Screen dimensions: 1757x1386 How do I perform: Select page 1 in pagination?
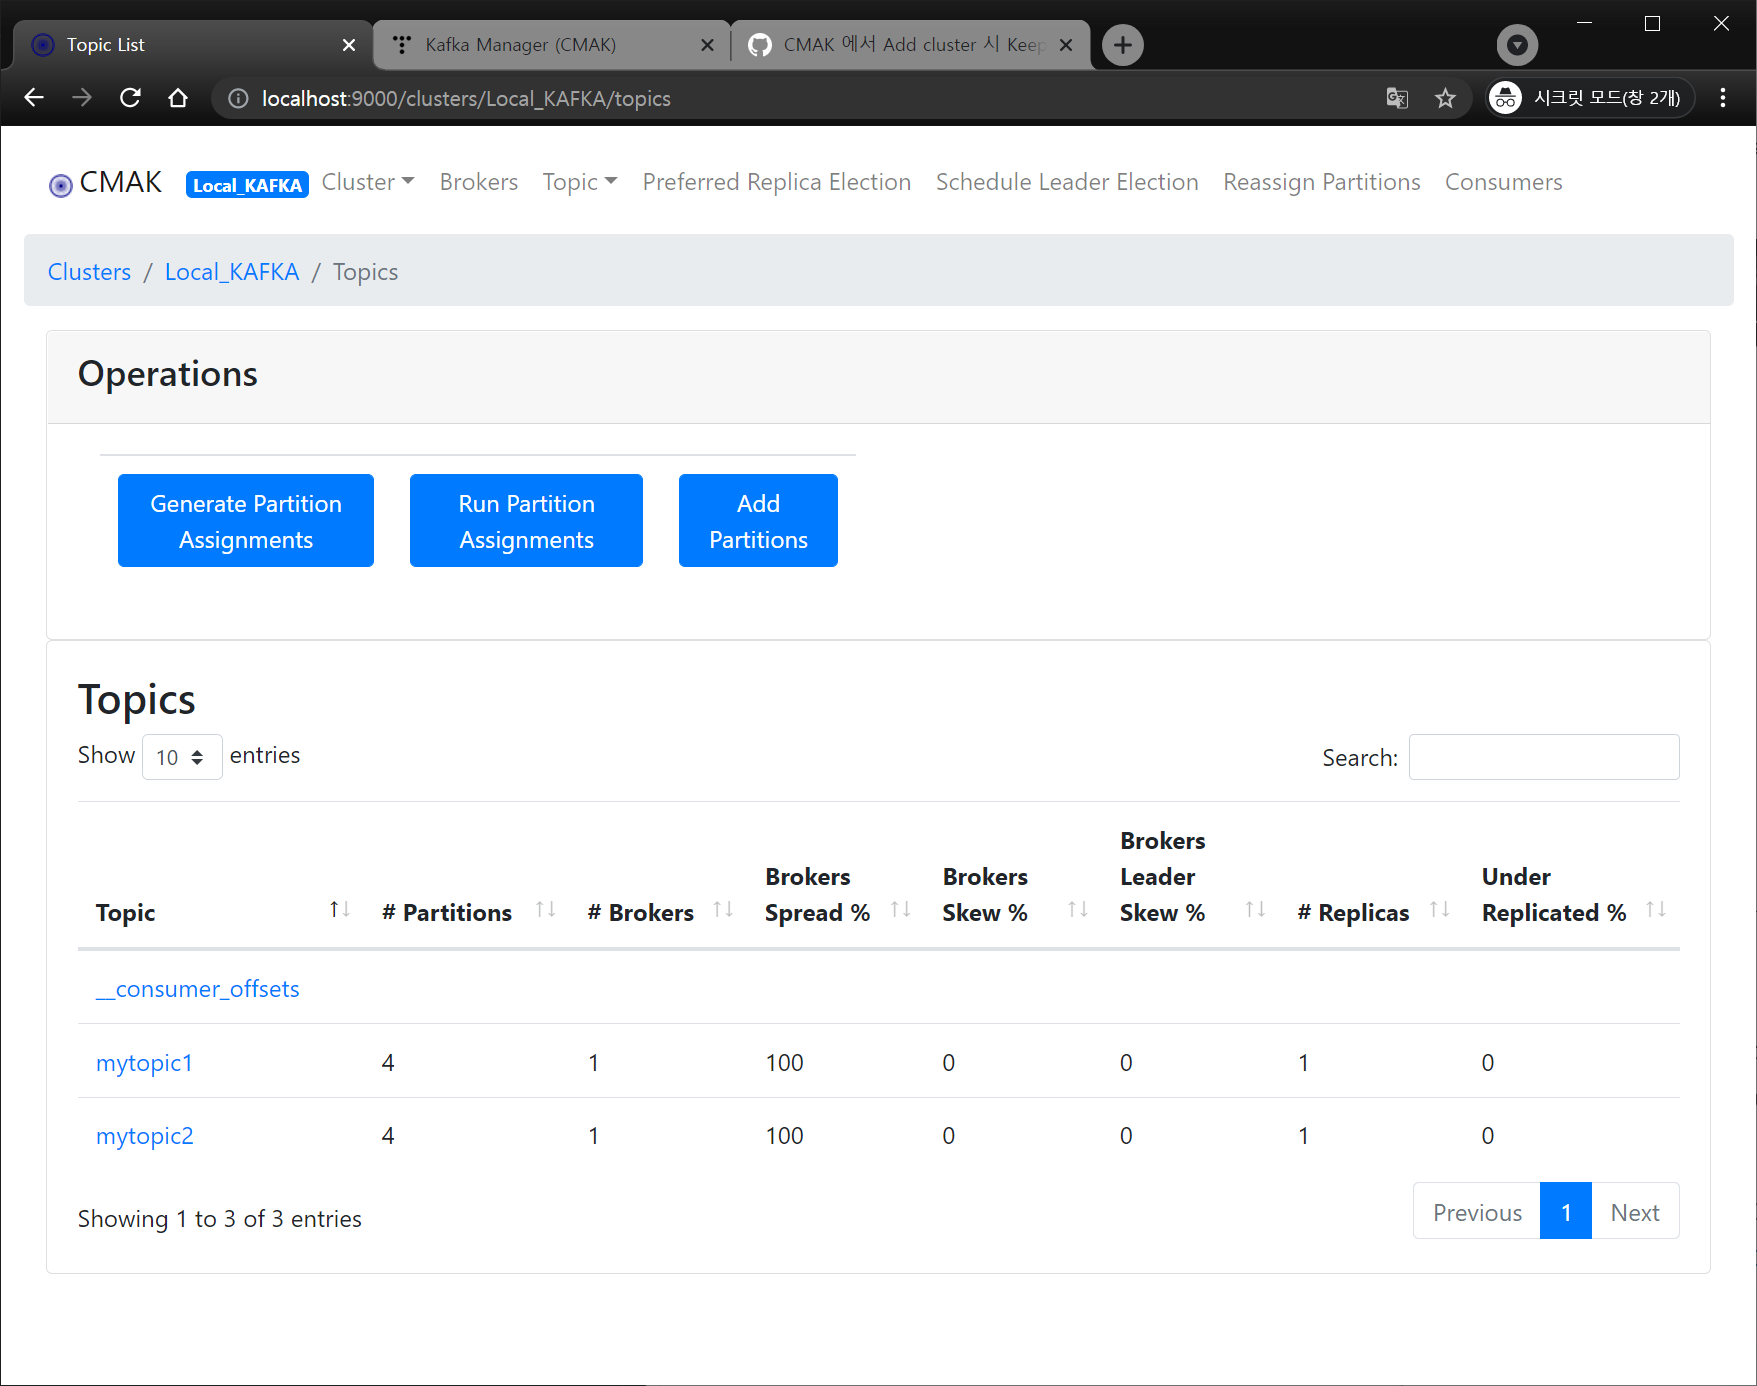(1566, 1212)
